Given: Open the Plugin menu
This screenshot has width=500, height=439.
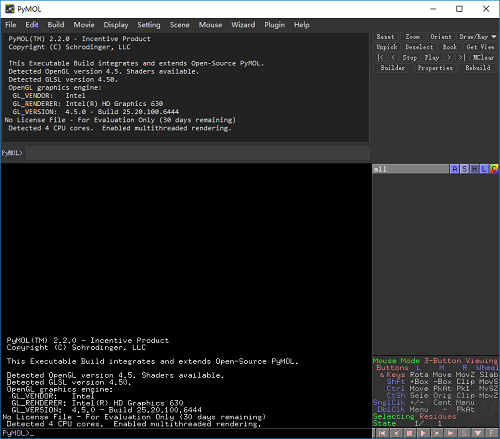Looking at the screenshot, I should tap(274, 25).
